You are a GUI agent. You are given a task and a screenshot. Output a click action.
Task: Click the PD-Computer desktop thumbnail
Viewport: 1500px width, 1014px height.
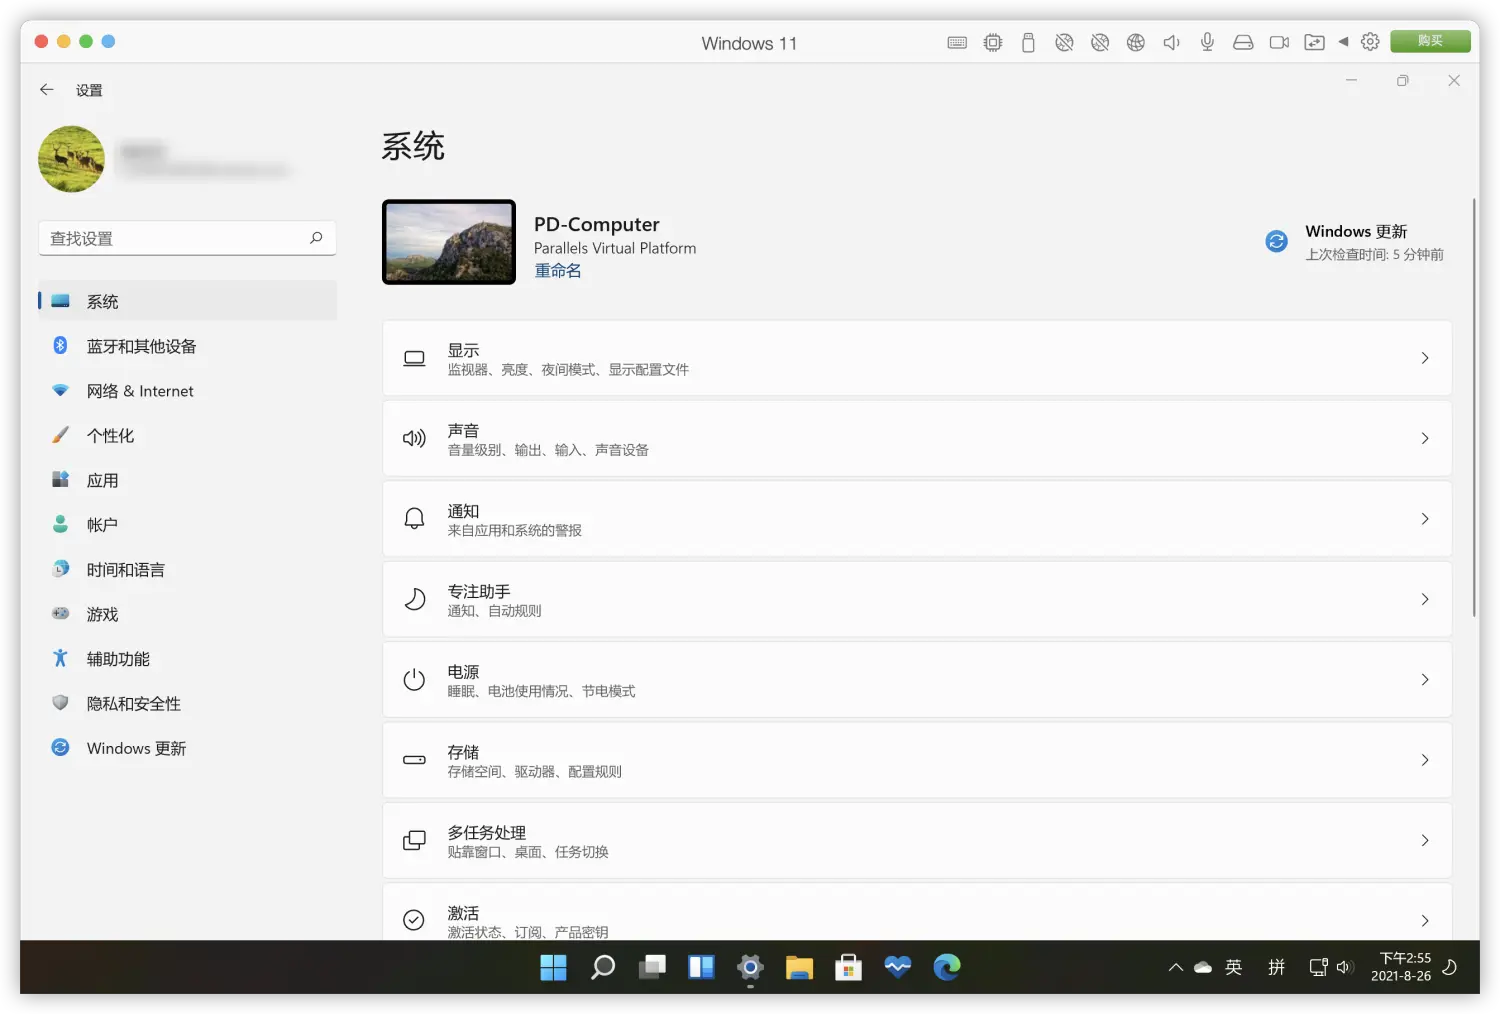pyautogui.click(x=449, y=242)
